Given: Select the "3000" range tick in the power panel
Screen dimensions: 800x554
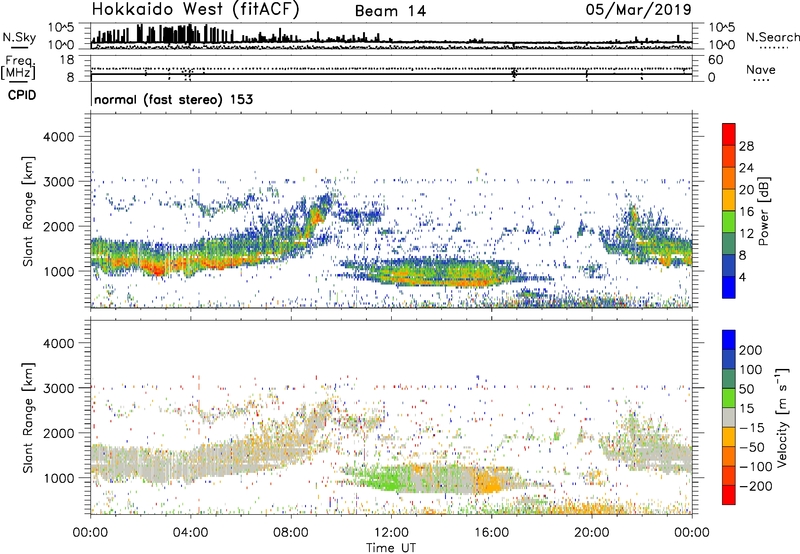Looking at the screenshot, I should pyautogui.click(x=59, y=182).
